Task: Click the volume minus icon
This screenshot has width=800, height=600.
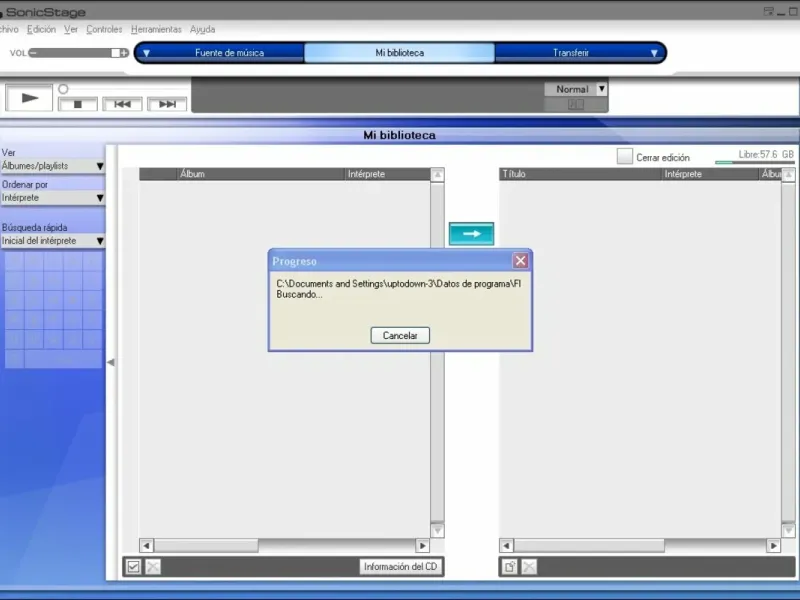Action: (33, 53)
